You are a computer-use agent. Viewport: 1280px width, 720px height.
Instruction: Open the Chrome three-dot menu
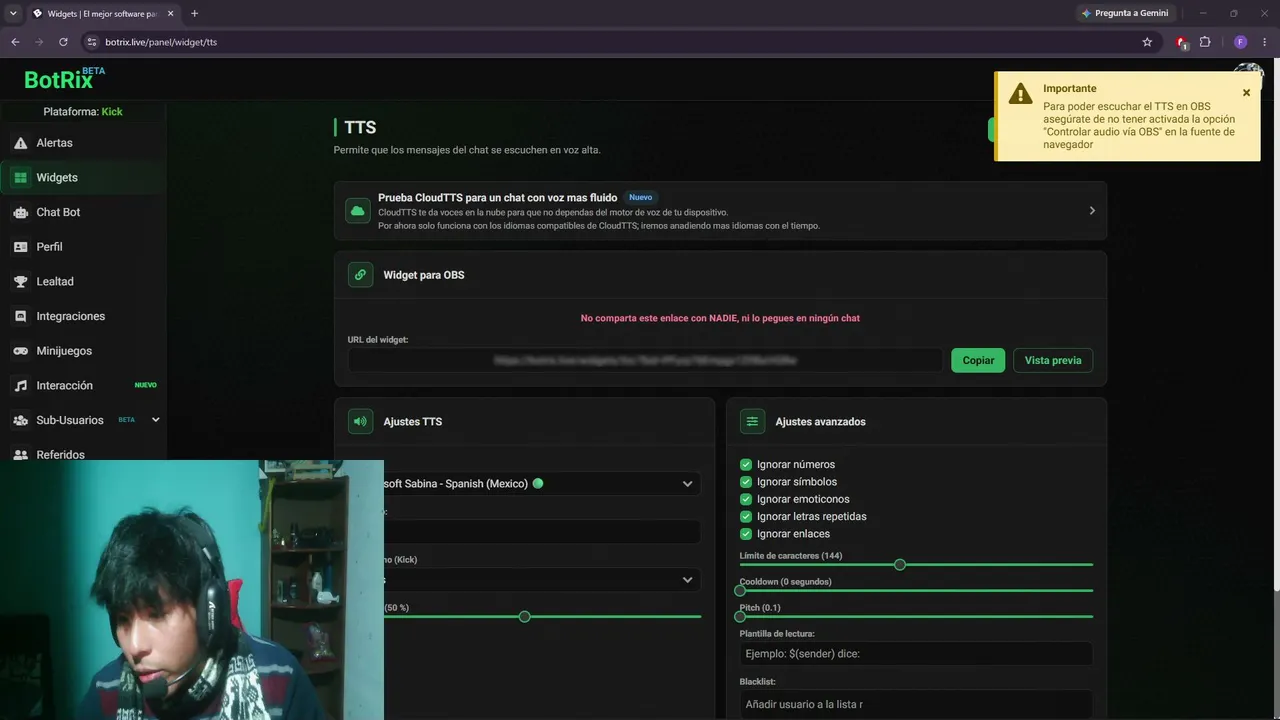click(x=1265, y=42)
